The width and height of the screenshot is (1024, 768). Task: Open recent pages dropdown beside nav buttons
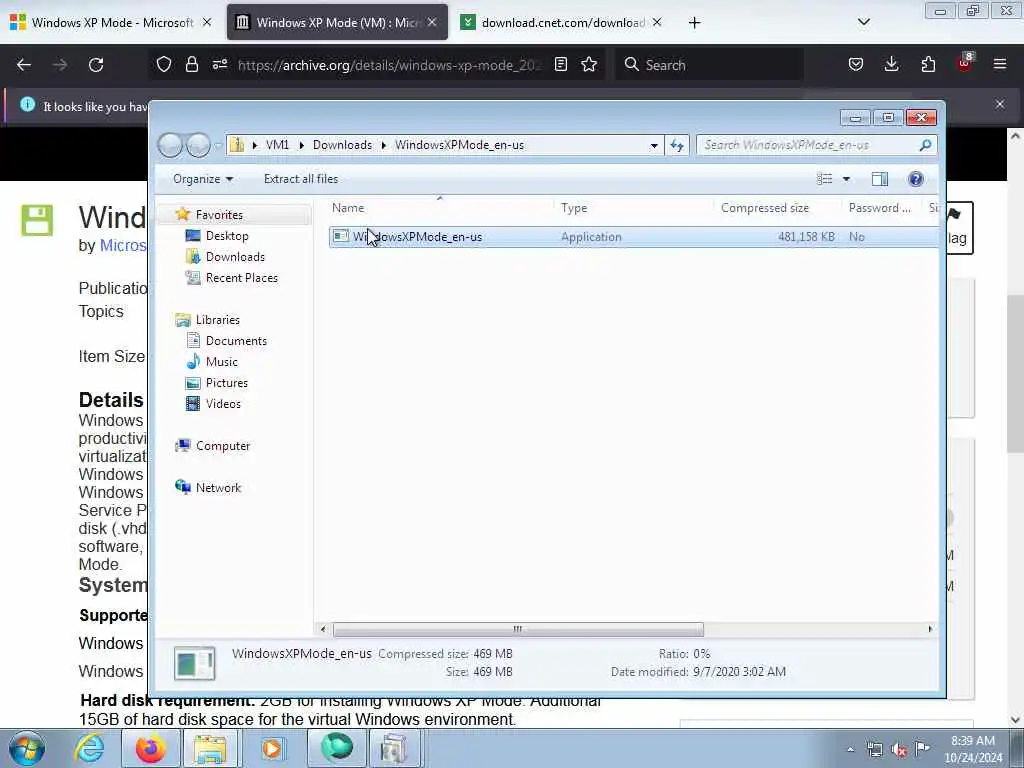click(x=218, y=146)
